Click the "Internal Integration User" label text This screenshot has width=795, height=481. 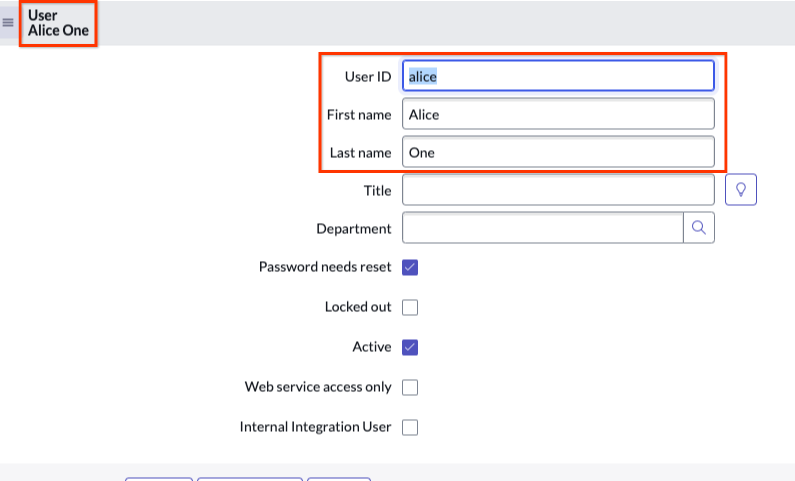point(315,427)
